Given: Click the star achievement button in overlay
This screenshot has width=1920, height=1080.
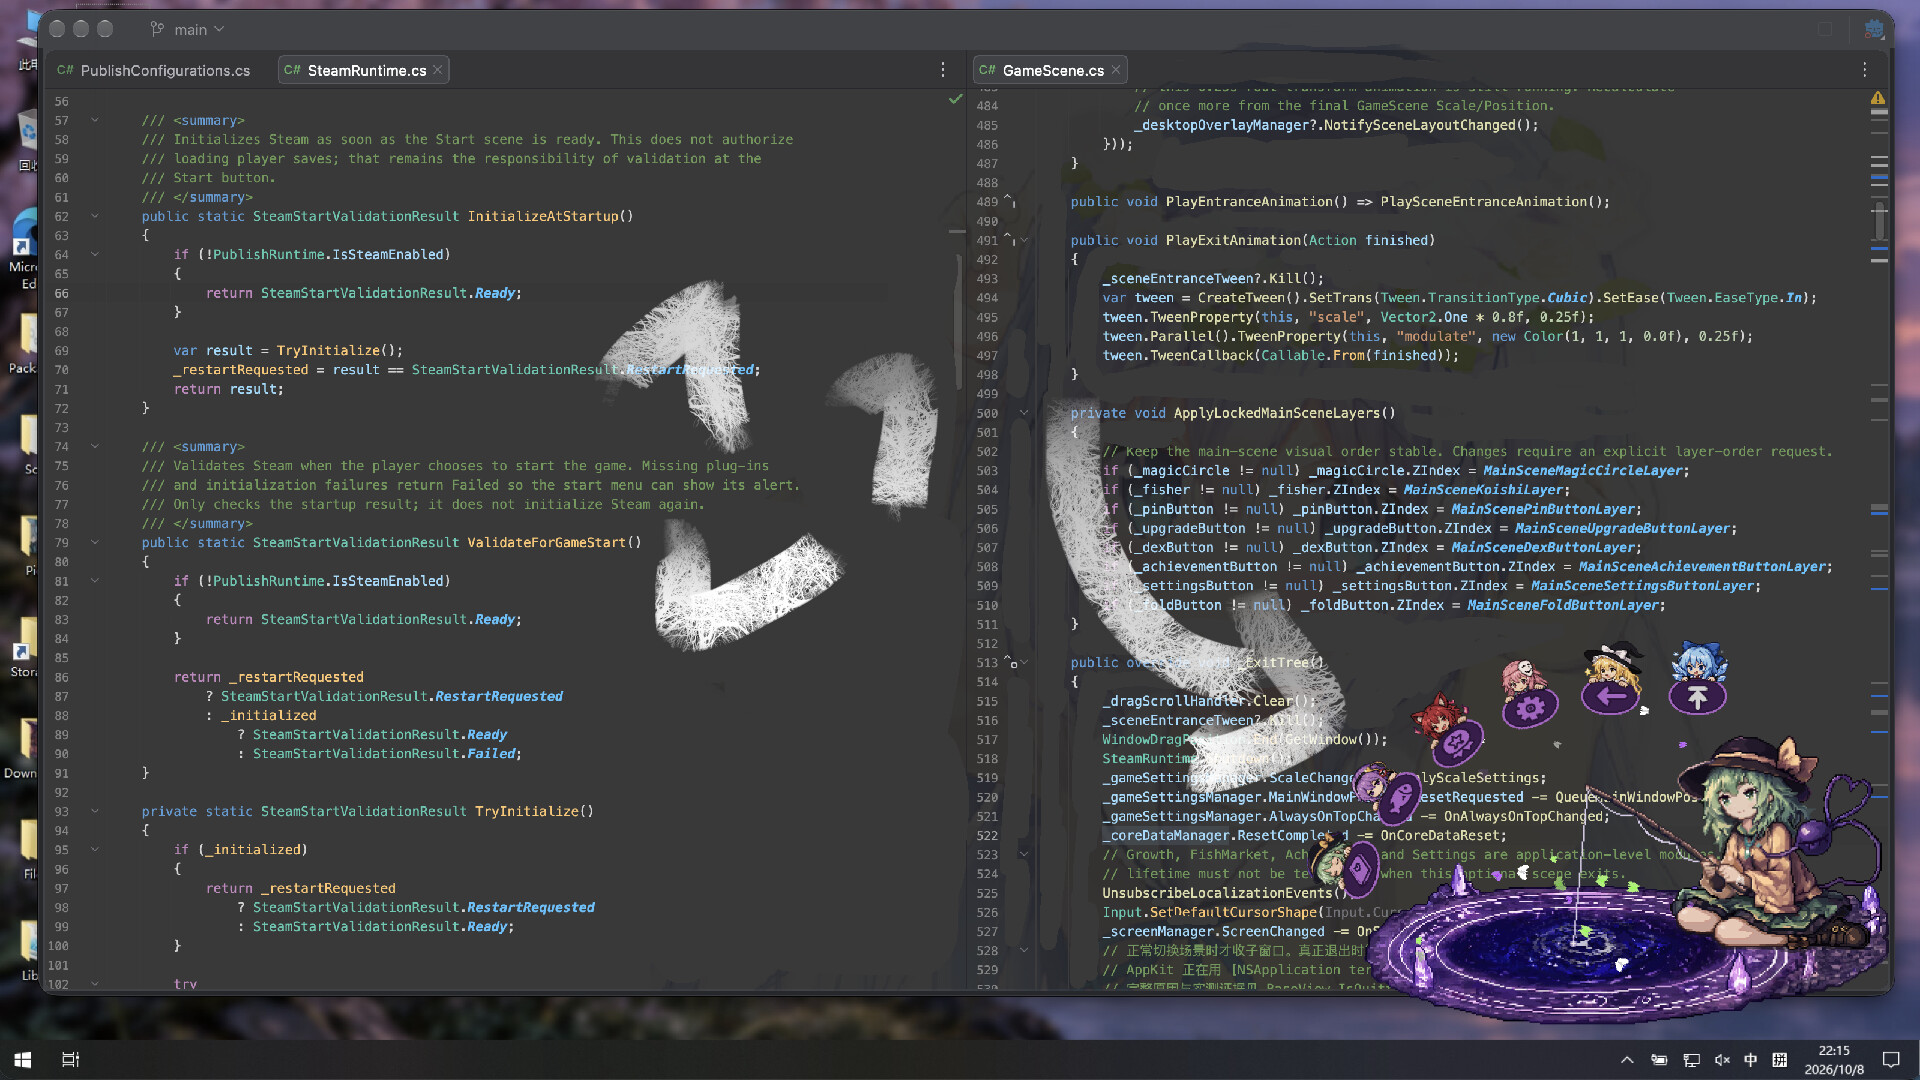Looking at the screenshot, I should tap(1458, 742).
